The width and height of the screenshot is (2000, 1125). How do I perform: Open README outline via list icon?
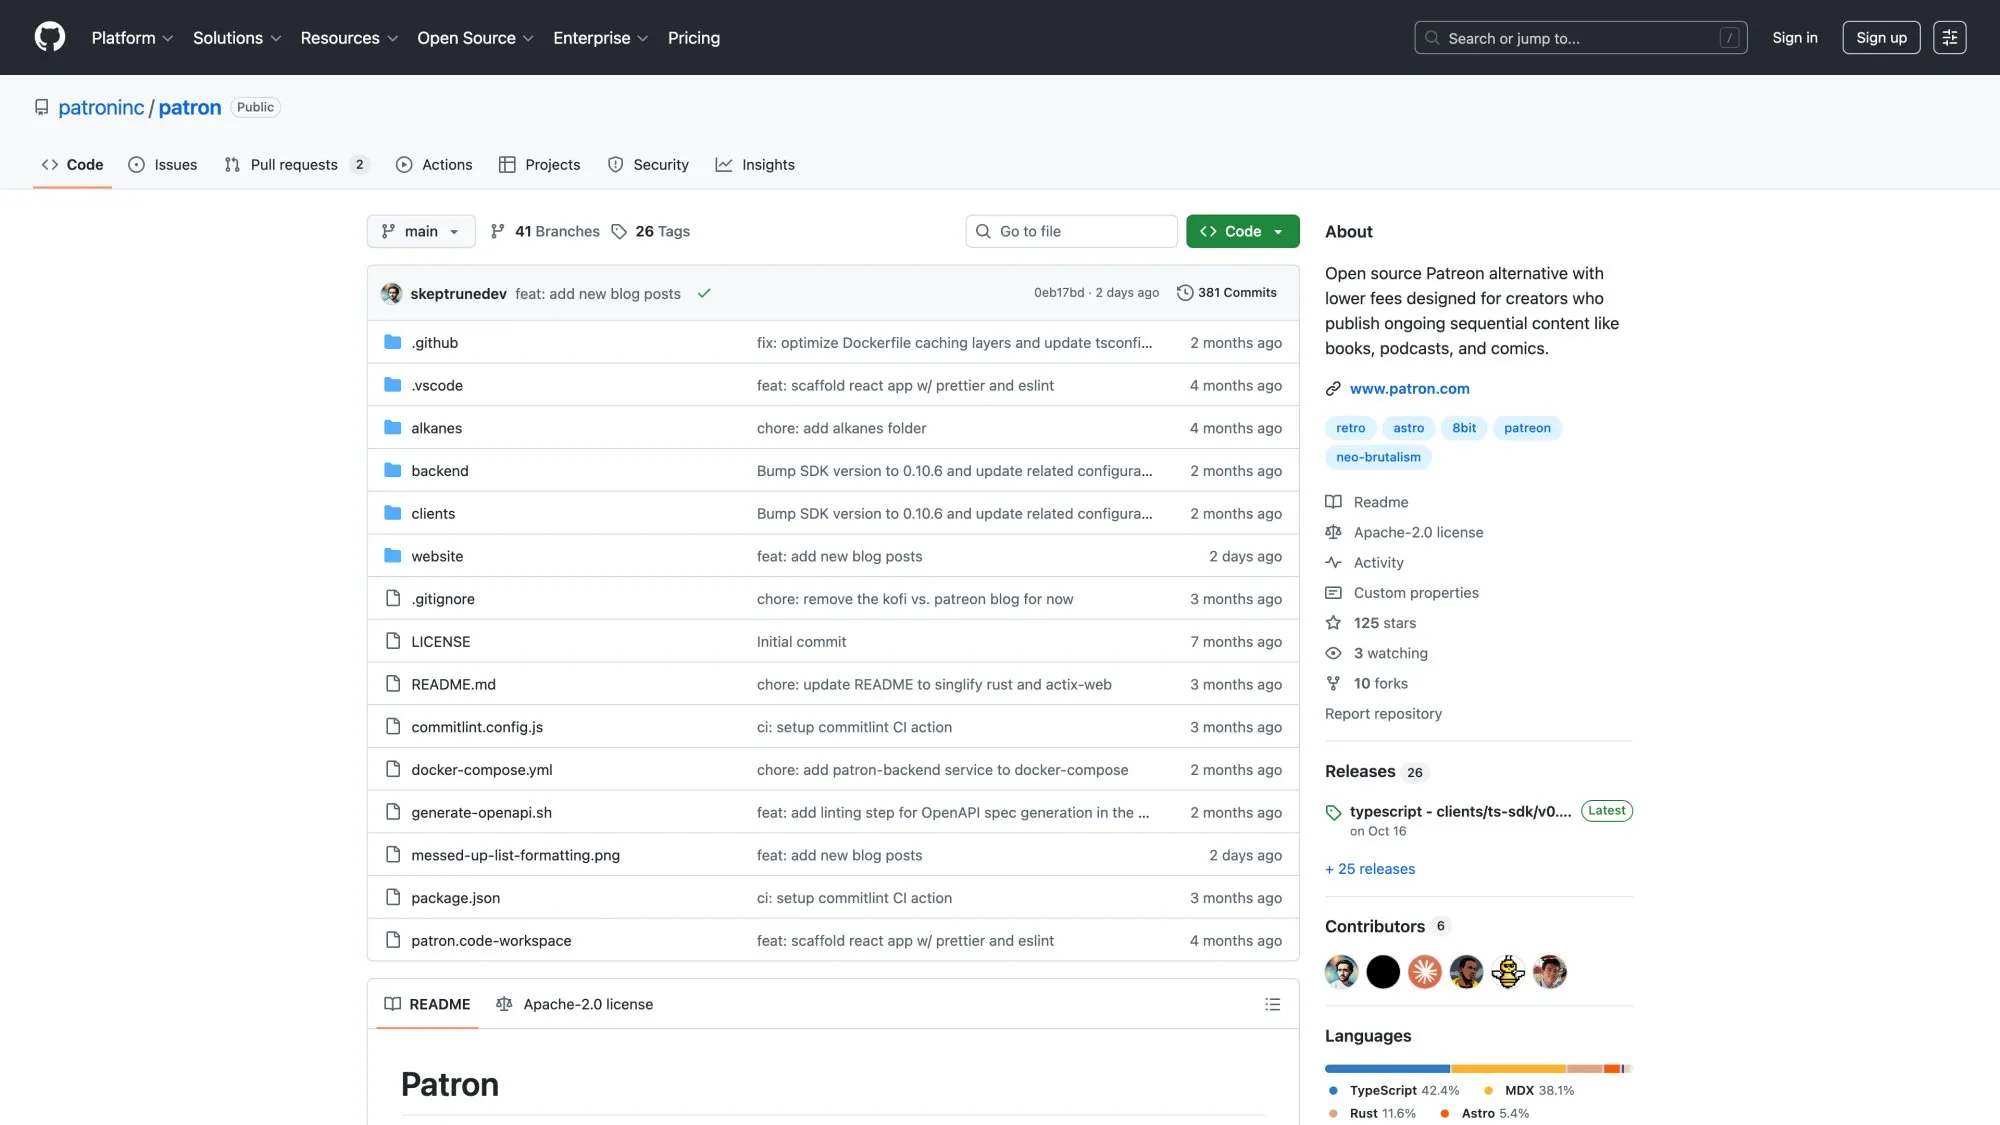[x=1272, y=1004]
